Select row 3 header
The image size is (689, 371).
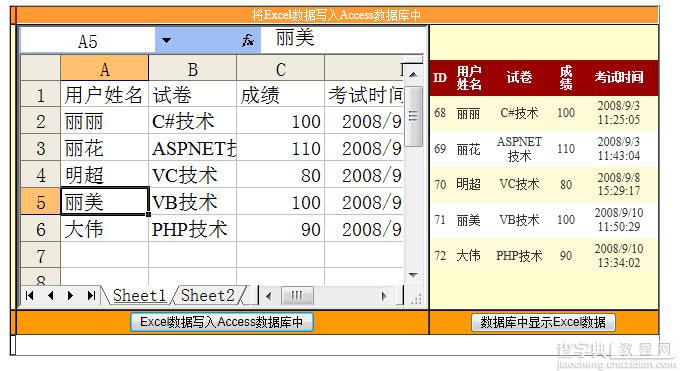40,148
